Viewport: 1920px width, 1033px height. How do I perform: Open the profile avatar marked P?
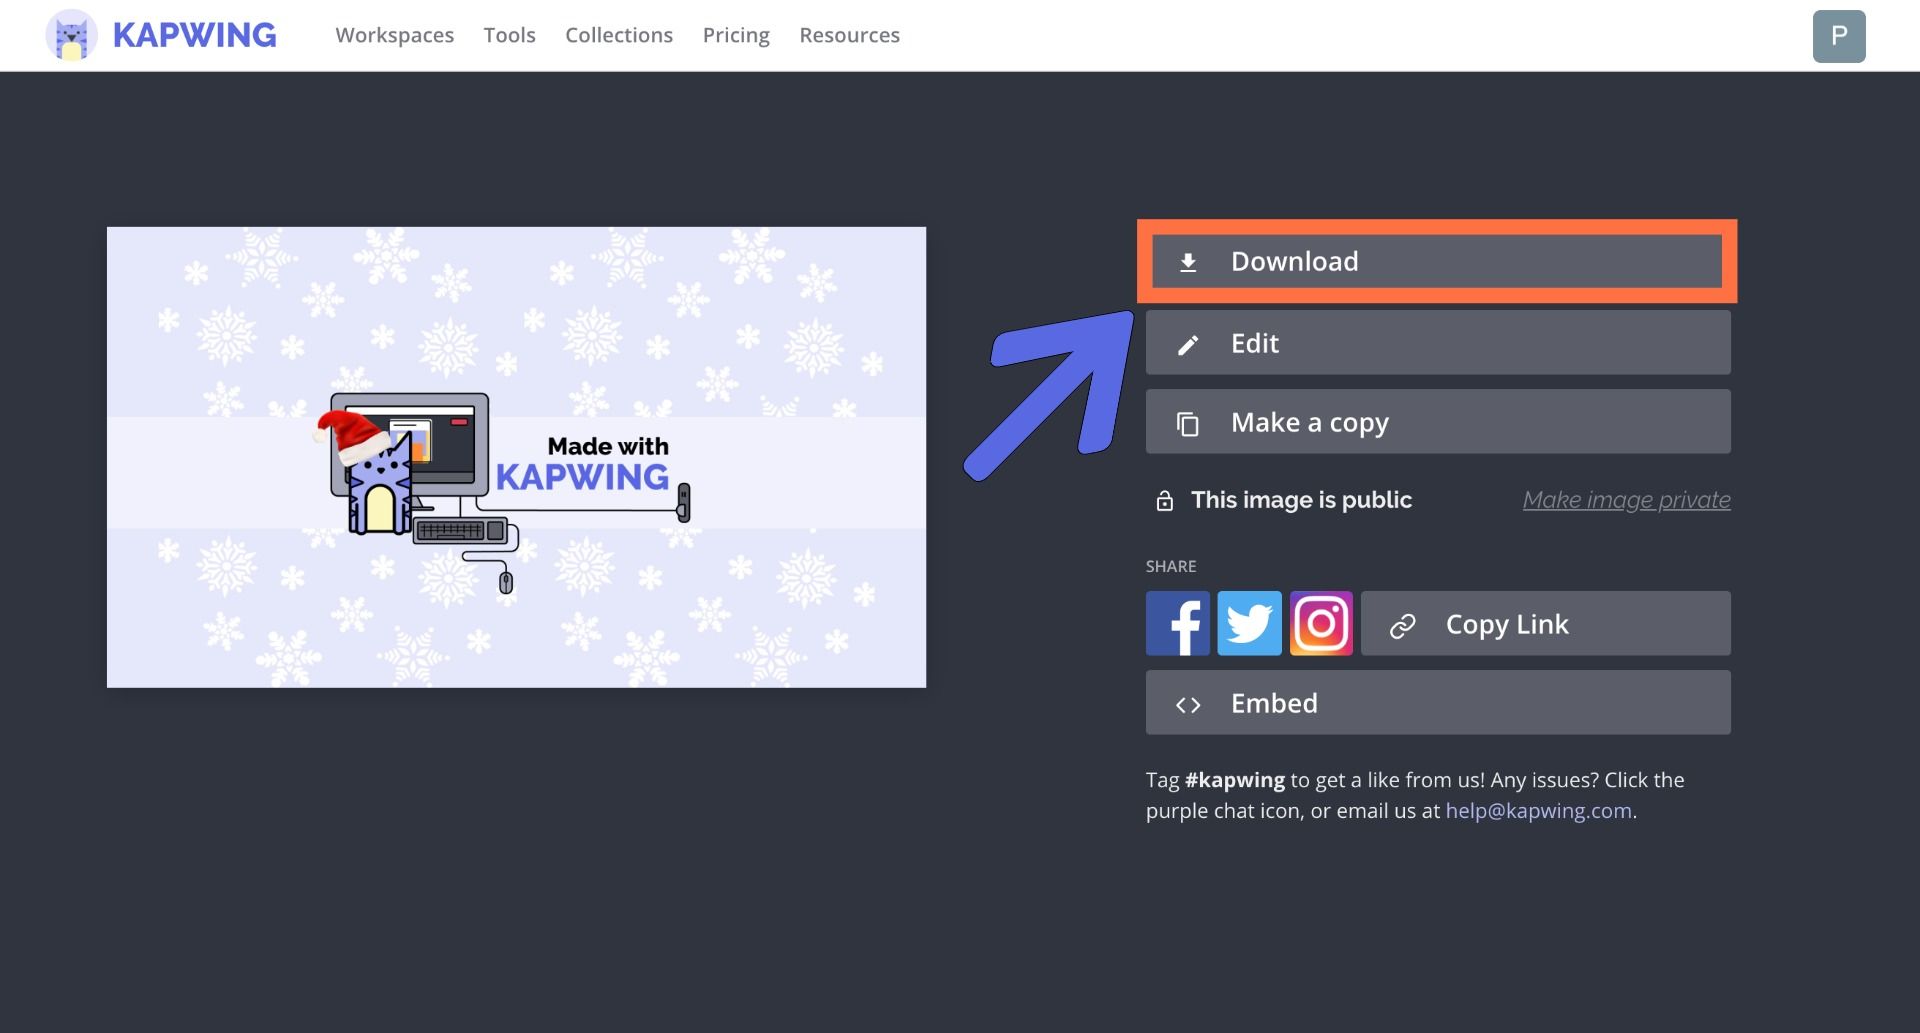pos(1840,35)
